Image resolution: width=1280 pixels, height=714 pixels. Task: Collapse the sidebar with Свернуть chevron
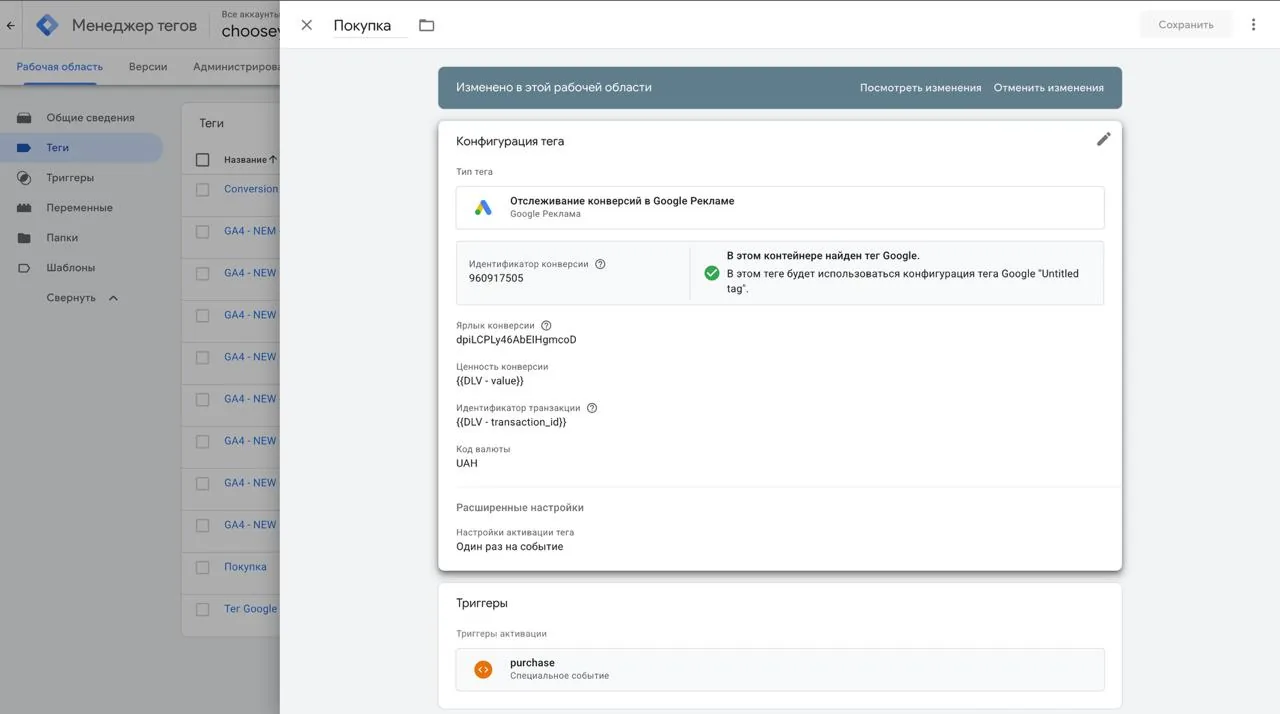click(x=113, y=298)
